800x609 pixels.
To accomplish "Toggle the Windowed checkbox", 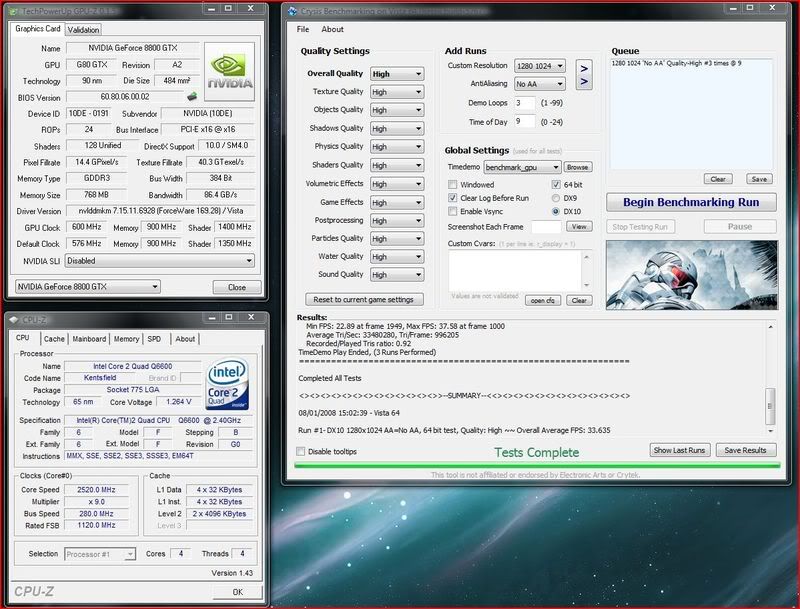I will click(453, 184).
